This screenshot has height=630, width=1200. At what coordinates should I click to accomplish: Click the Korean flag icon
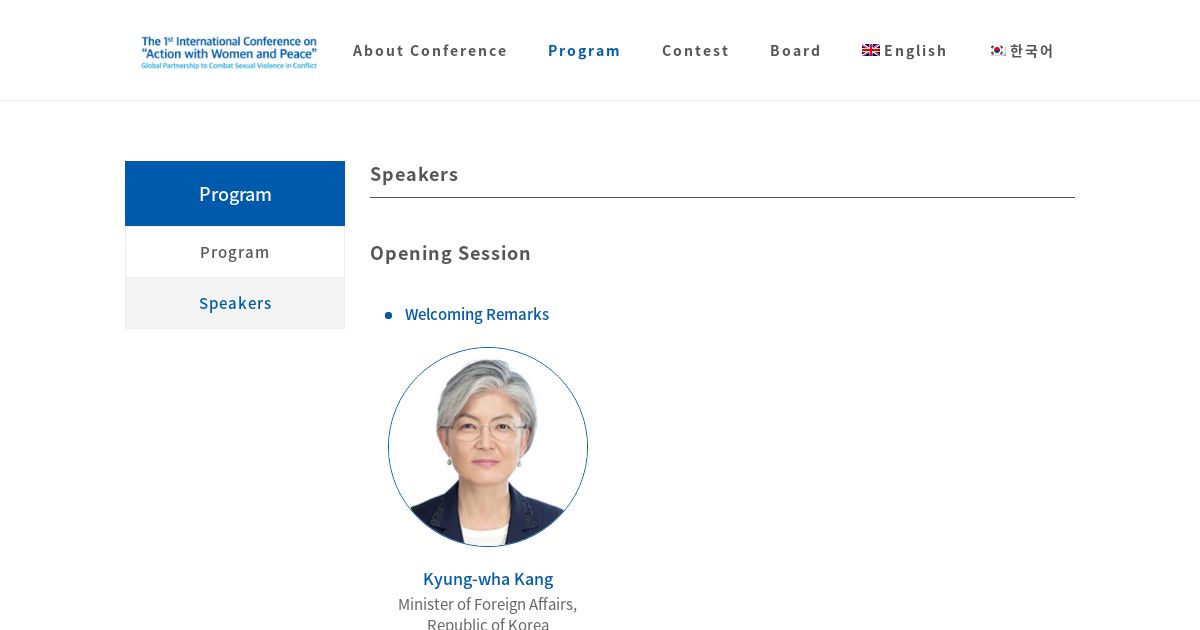coord(997,50)
